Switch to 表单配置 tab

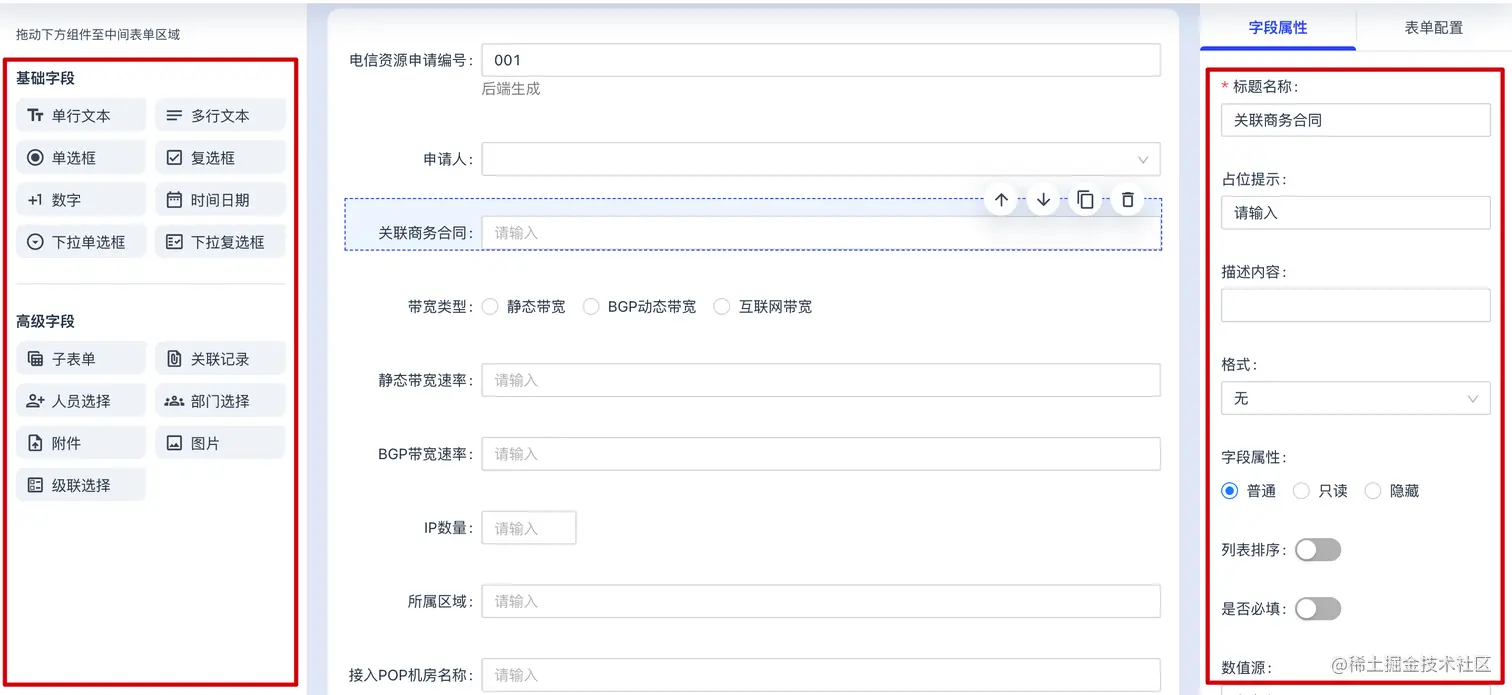tap(1433, 28)
